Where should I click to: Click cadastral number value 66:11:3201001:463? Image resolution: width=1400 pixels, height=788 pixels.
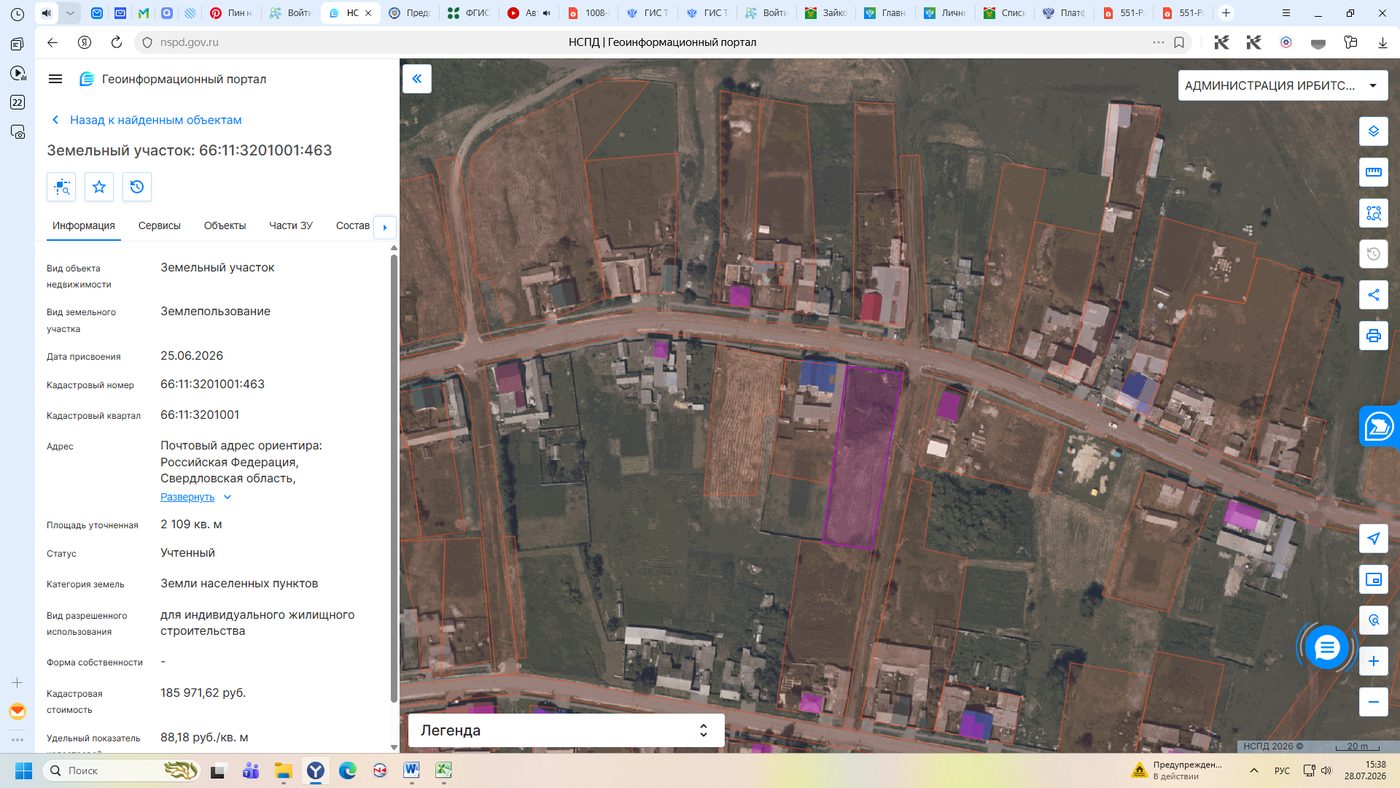click(213, 384)
